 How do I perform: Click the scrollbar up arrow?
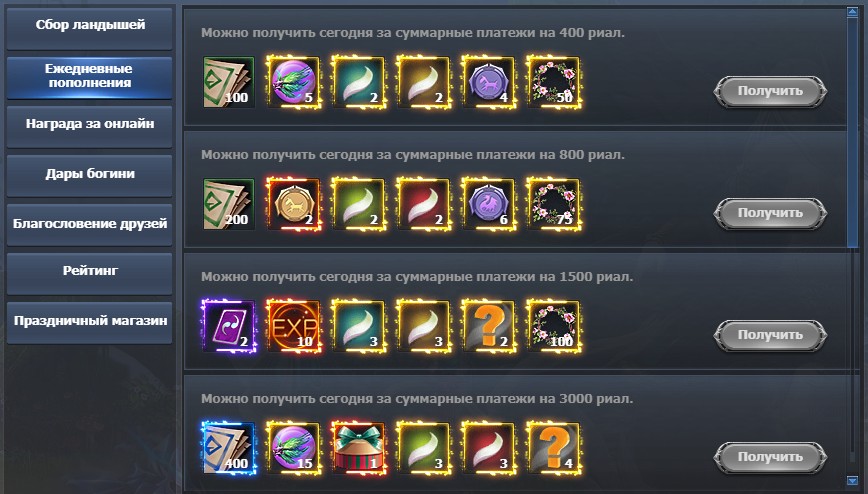(x=852, y=12)
